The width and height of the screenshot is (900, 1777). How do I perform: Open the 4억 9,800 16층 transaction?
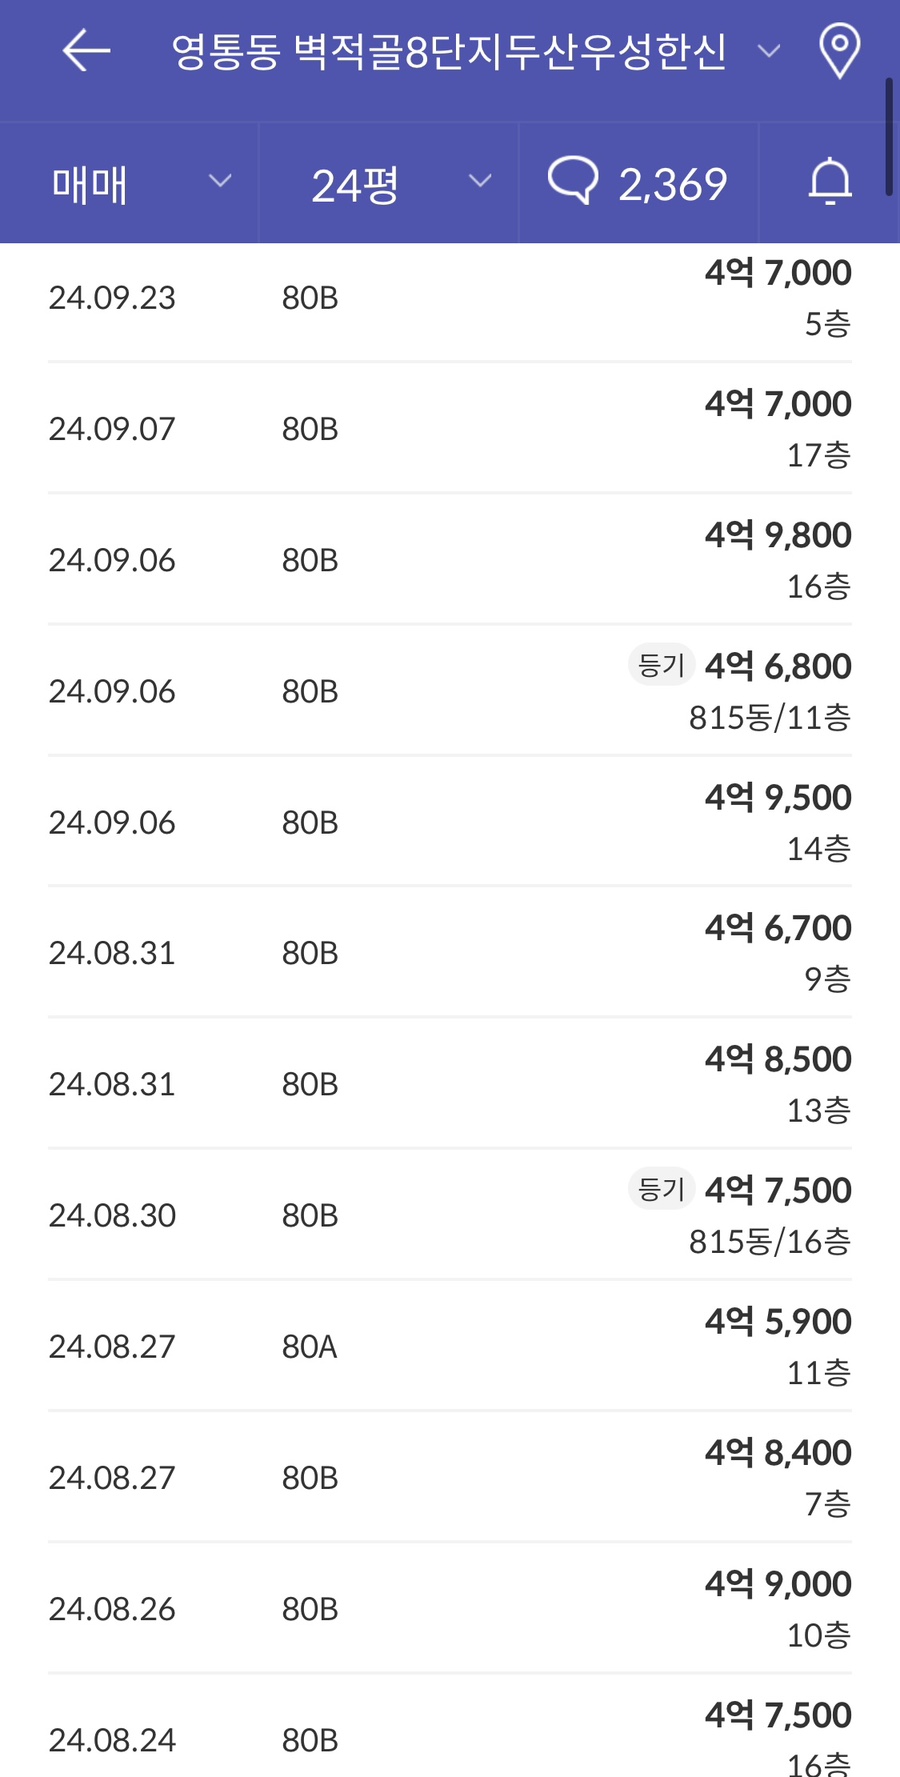[x=450, y=560]
